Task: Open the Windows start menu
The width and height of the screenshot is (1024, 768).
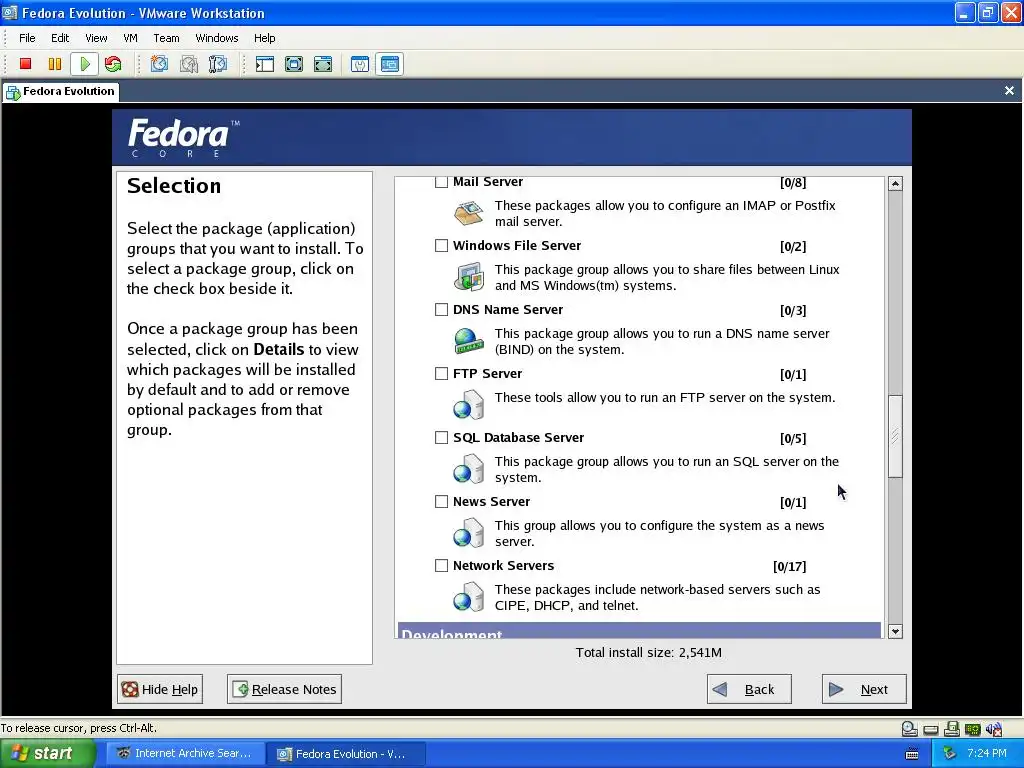Action: [46, 754]
